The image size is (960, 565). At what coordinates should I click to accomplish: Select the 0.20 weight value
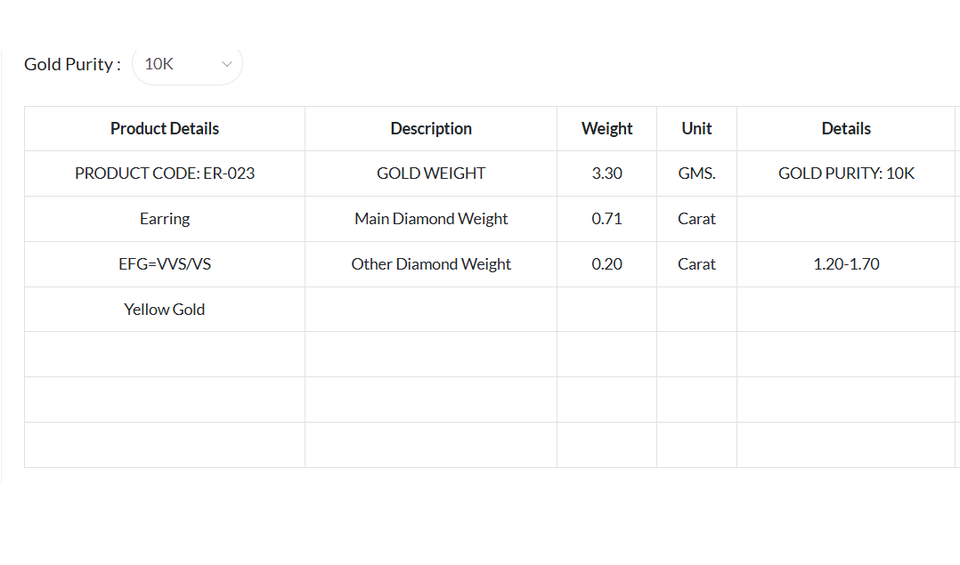tap(607, 264)
